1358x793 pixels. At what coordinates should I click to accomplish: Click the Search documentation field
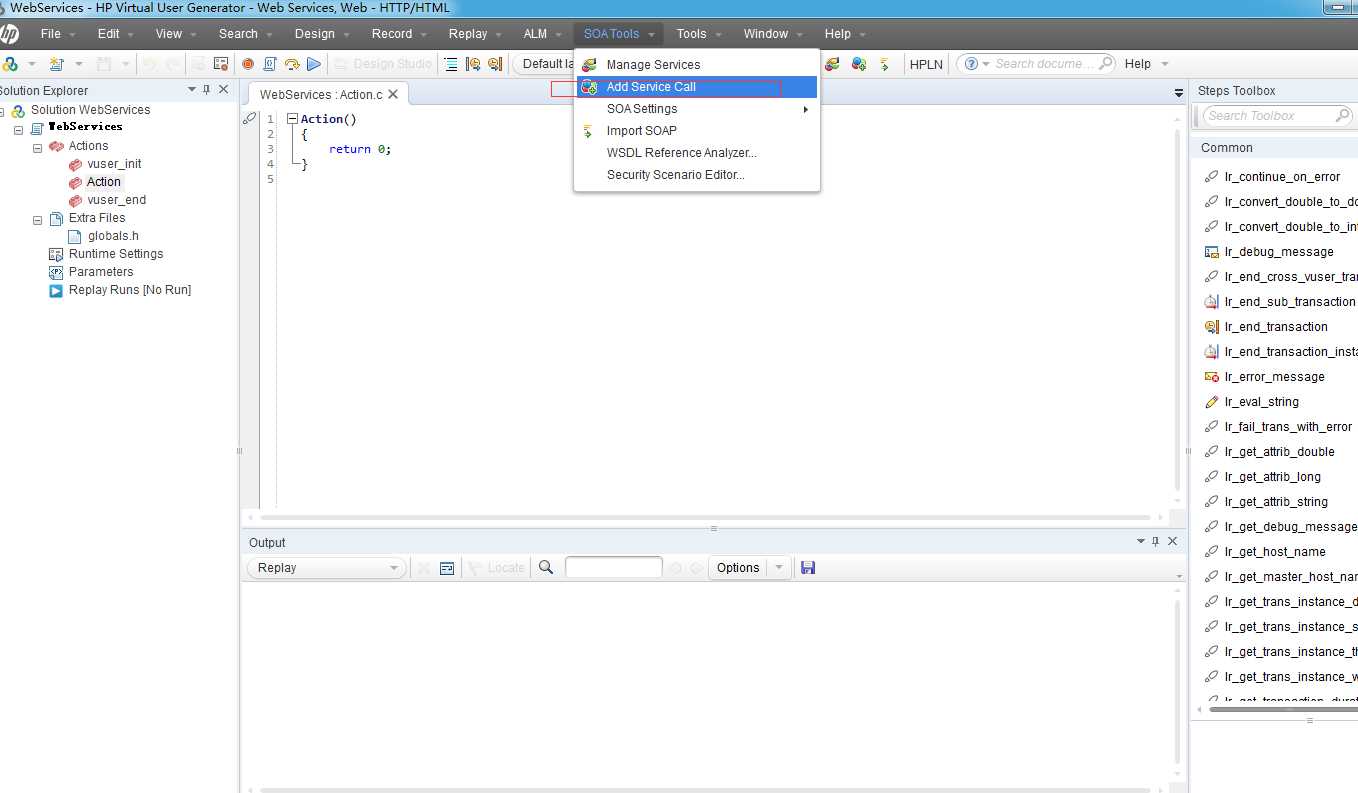click(x=1036, y=64)
